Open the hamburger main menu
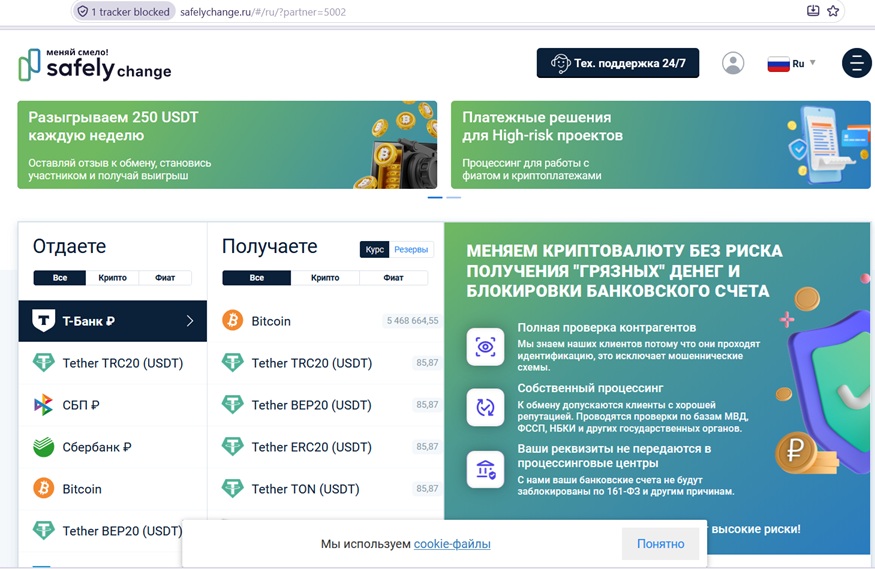This screenshot has height=569, width=875. (857, 63)
